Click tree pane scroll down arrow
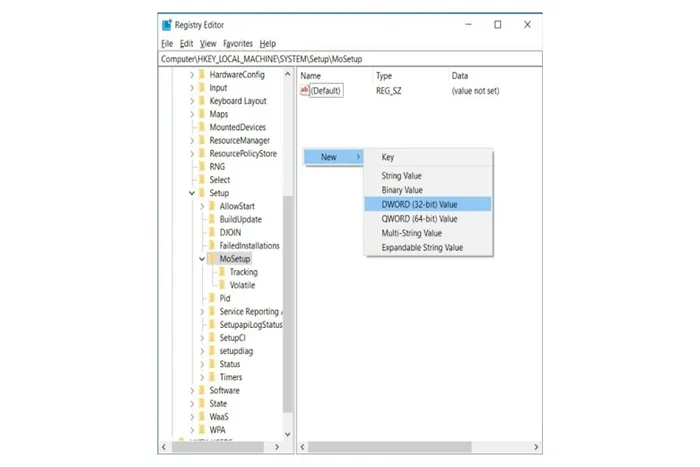This screenshot has height=467, width=700. 288,434
